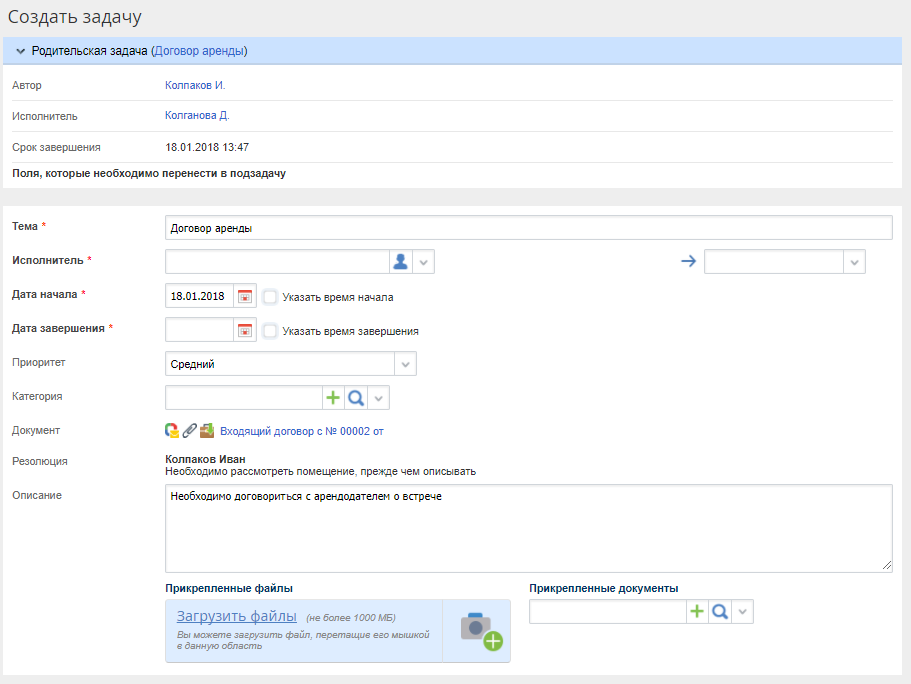This screenshot has width=911, height=684.
Task: Open calendar for Дата завершения
Action: tap(244, 331)
